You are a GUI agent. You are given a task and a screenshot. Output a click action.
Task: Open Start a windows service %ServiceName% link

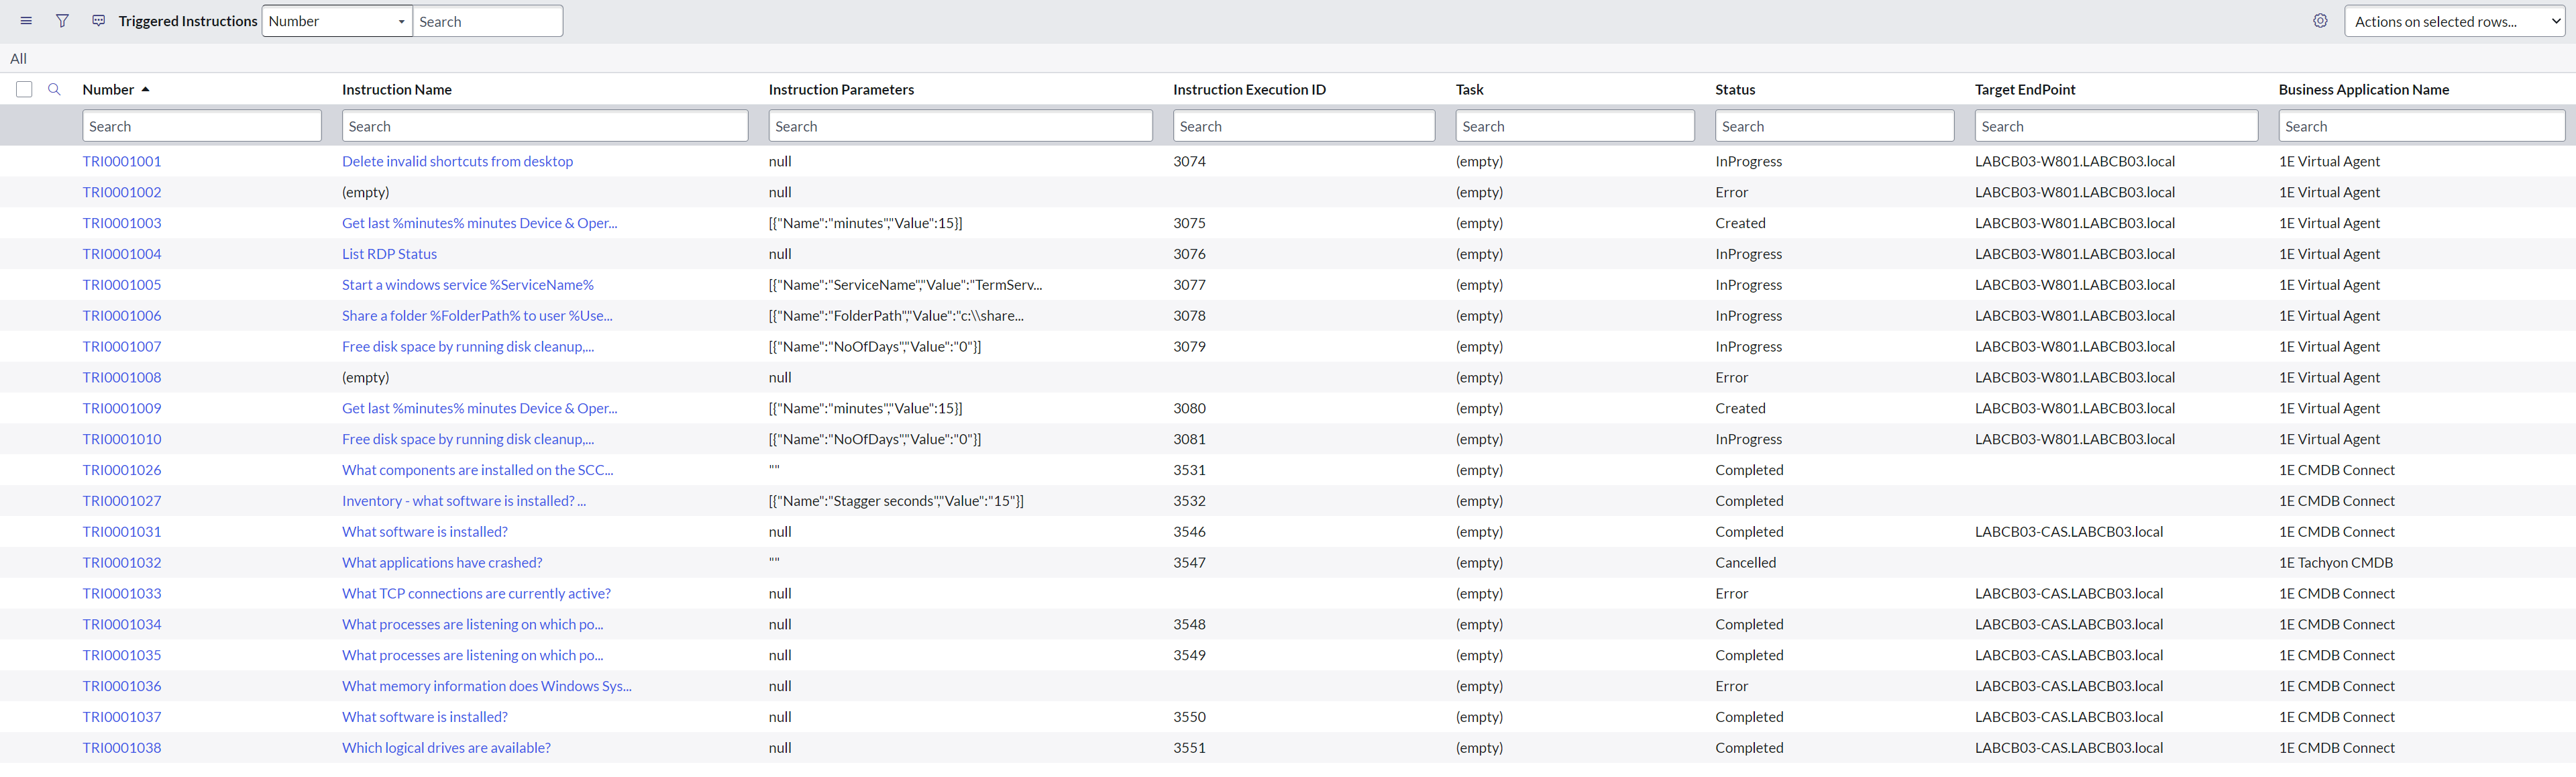468,285
